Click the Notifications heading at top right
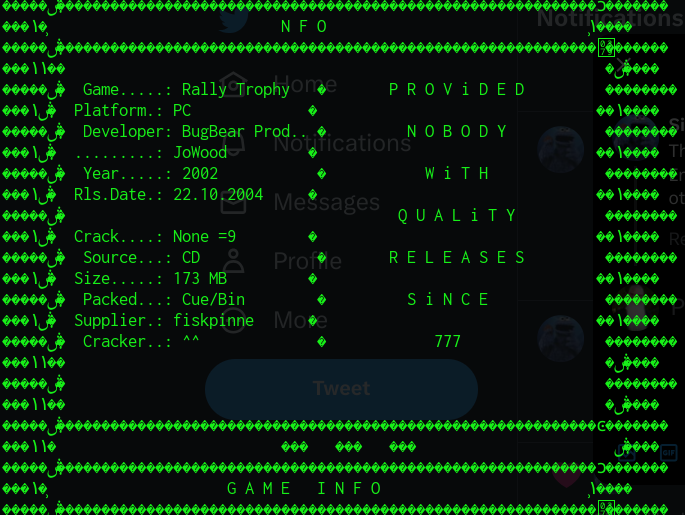Screen dimensions: 685x515 611,19
